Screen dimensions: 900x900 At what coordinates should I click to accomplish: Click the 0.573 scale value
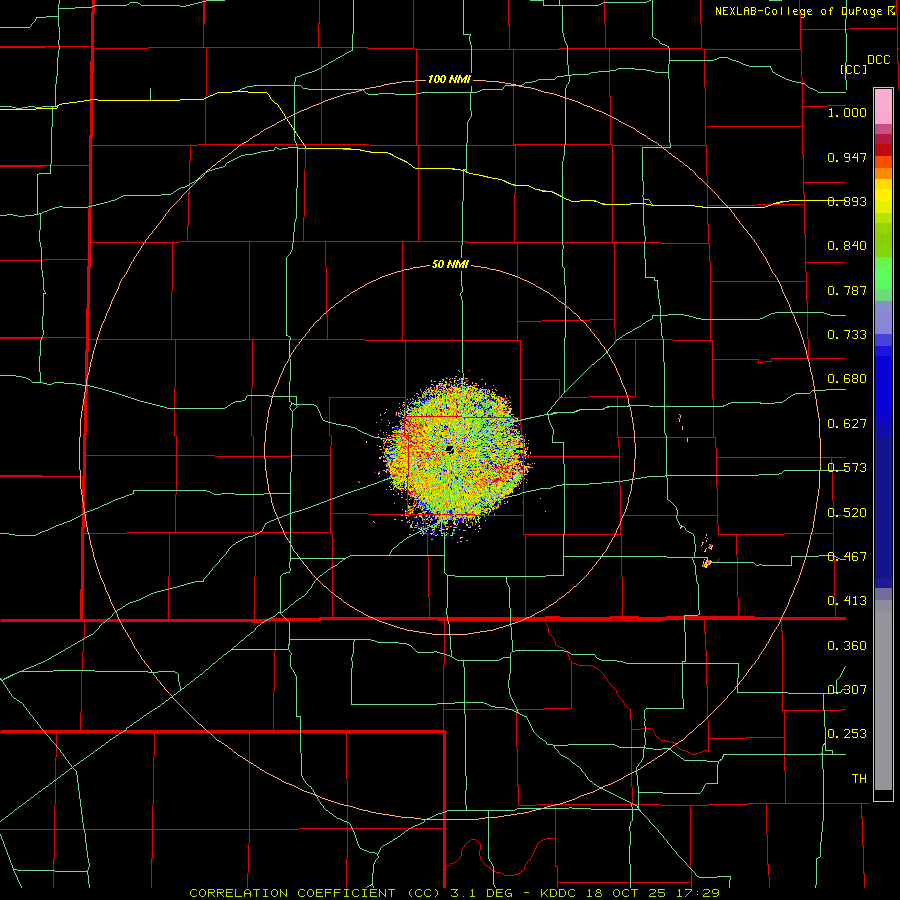pyautogui.click(x=847, y=468)
